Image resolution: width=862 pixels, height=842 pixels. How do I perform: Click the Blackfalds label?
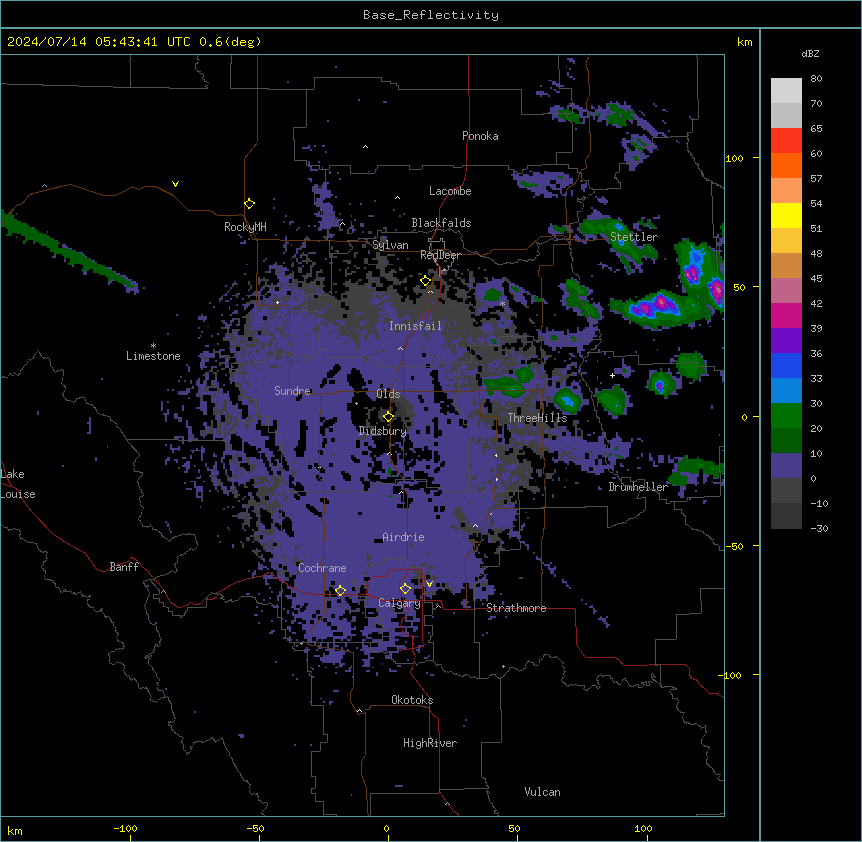click(441, 223)
